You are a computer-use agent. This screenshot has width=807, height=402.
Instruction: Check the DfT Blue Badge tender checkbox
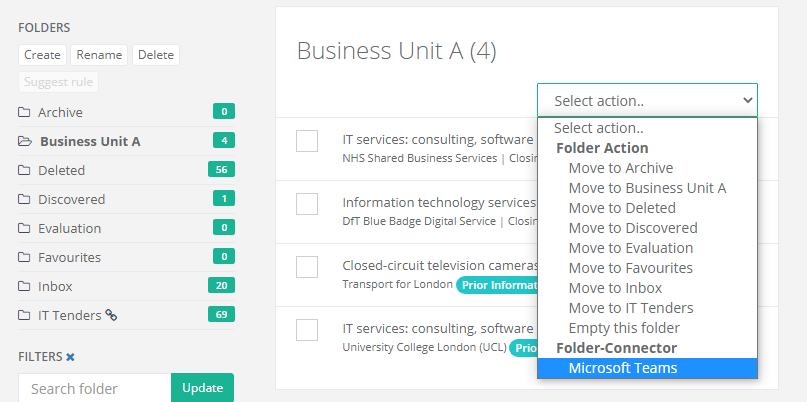pyautogui.click(x=307, y=204)
